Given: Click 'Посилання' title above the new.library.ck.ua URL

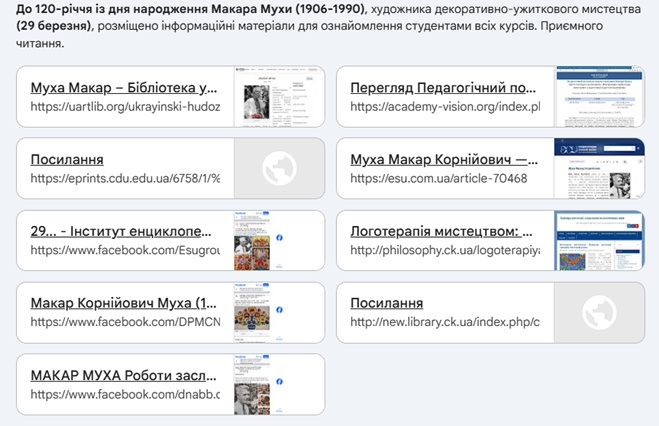Looking at the screenshot, I should (386, 303).
